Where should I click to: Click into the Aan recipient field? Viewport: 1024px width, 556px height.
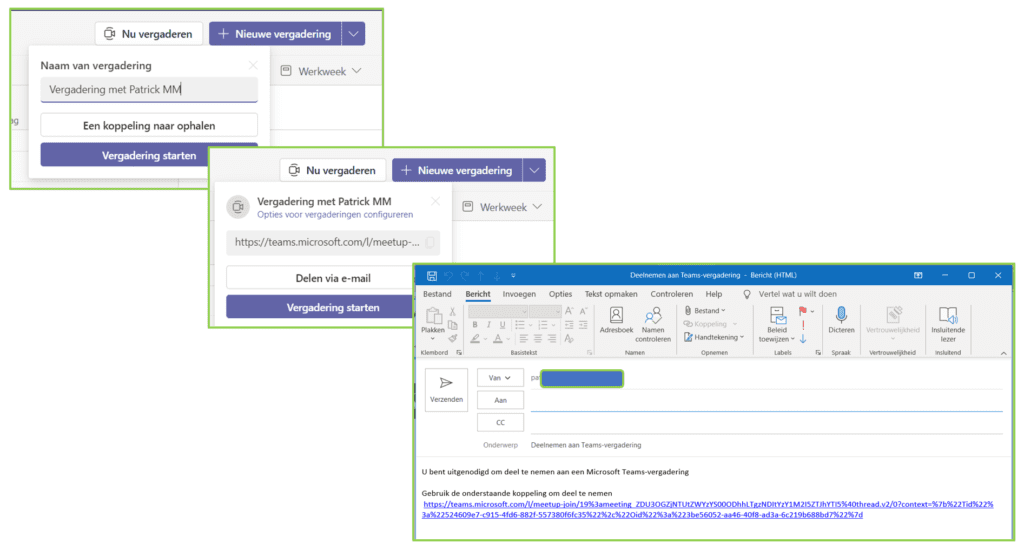point(766,401)
